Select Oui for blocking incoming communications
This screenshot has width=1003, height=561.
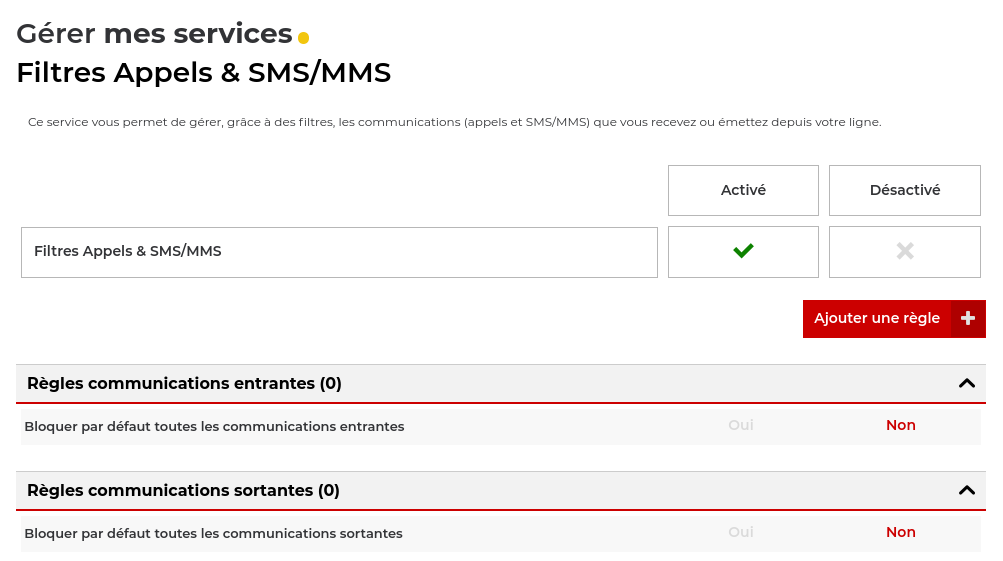(741, 425)
